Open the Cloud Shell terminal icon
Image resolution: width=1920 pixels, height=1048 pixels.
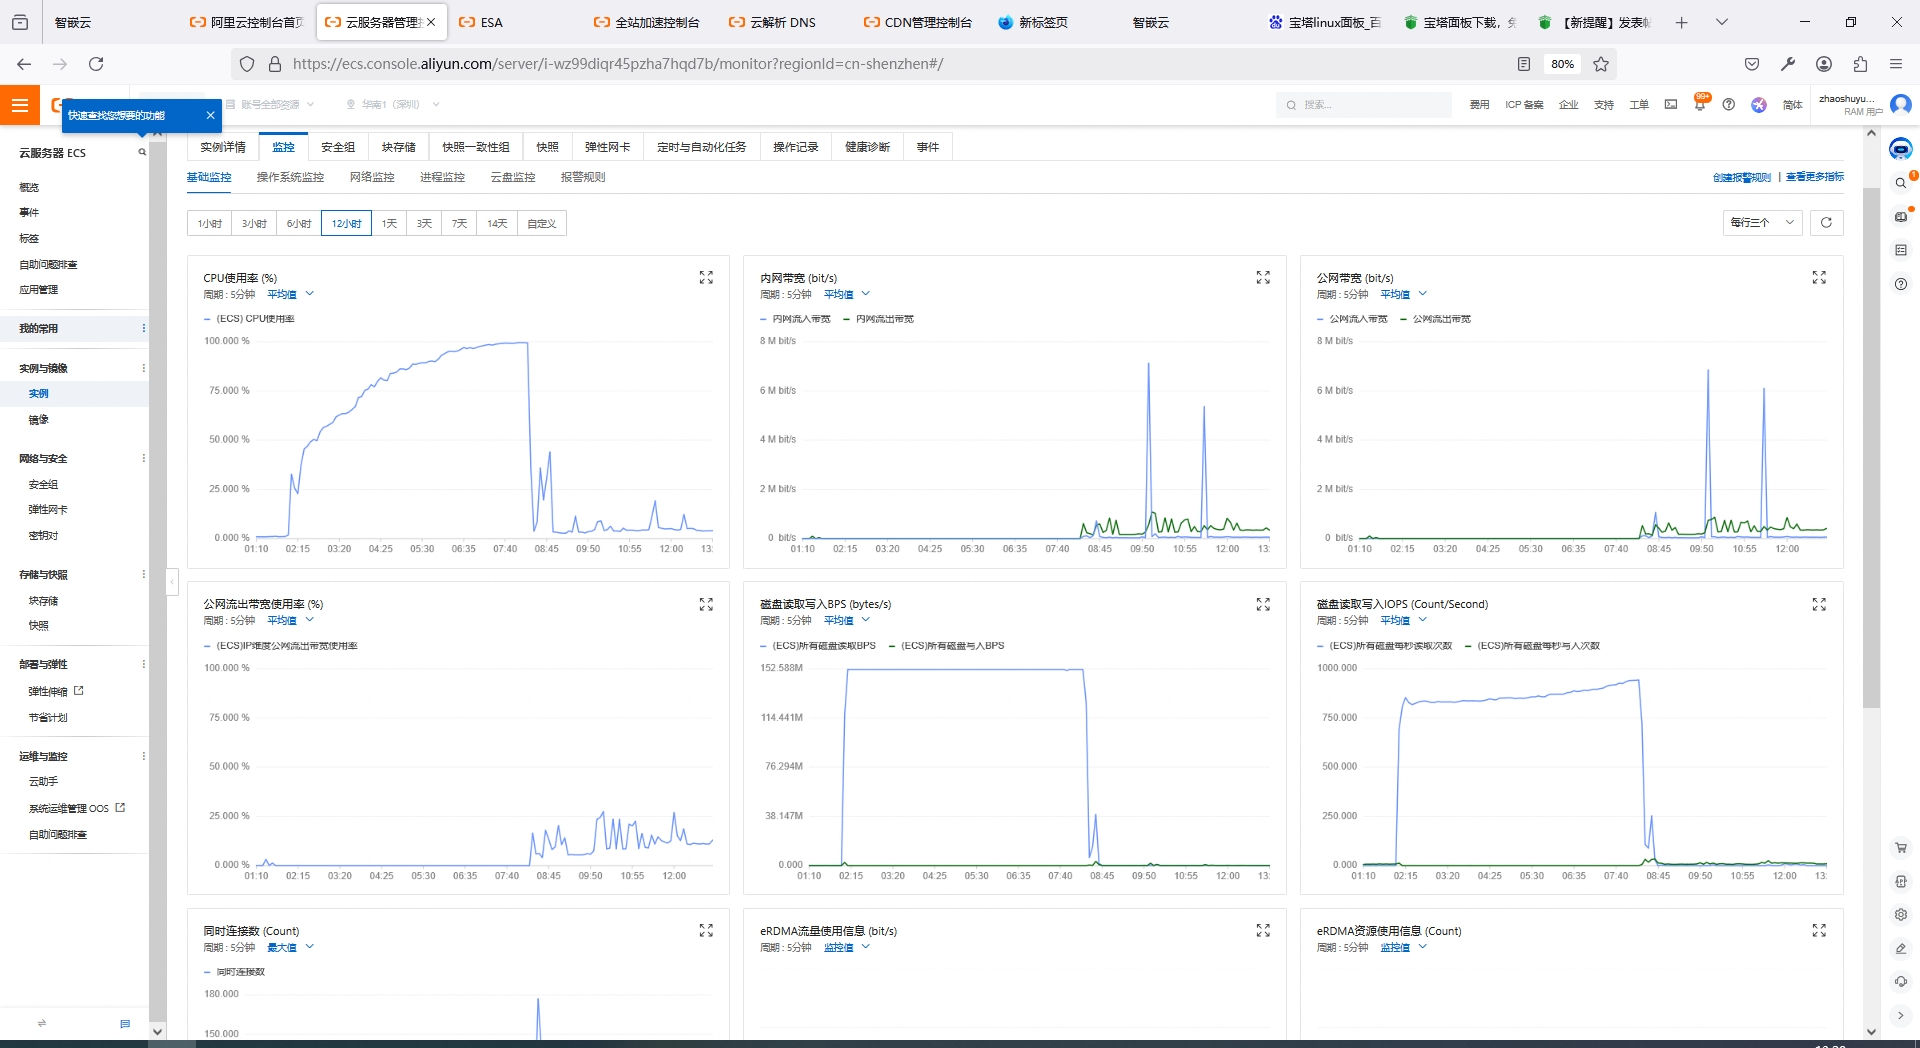(x=1670, y=105)
